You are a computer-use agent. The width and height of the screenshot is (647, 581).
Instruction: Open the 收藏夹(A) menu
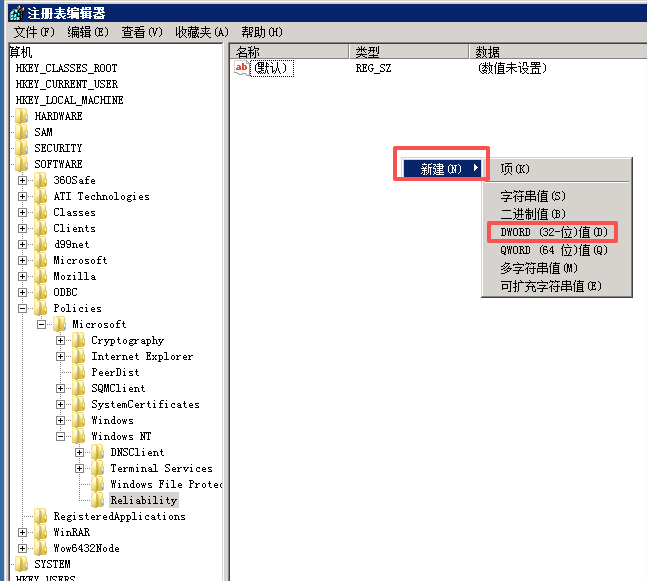click(201, 32)
